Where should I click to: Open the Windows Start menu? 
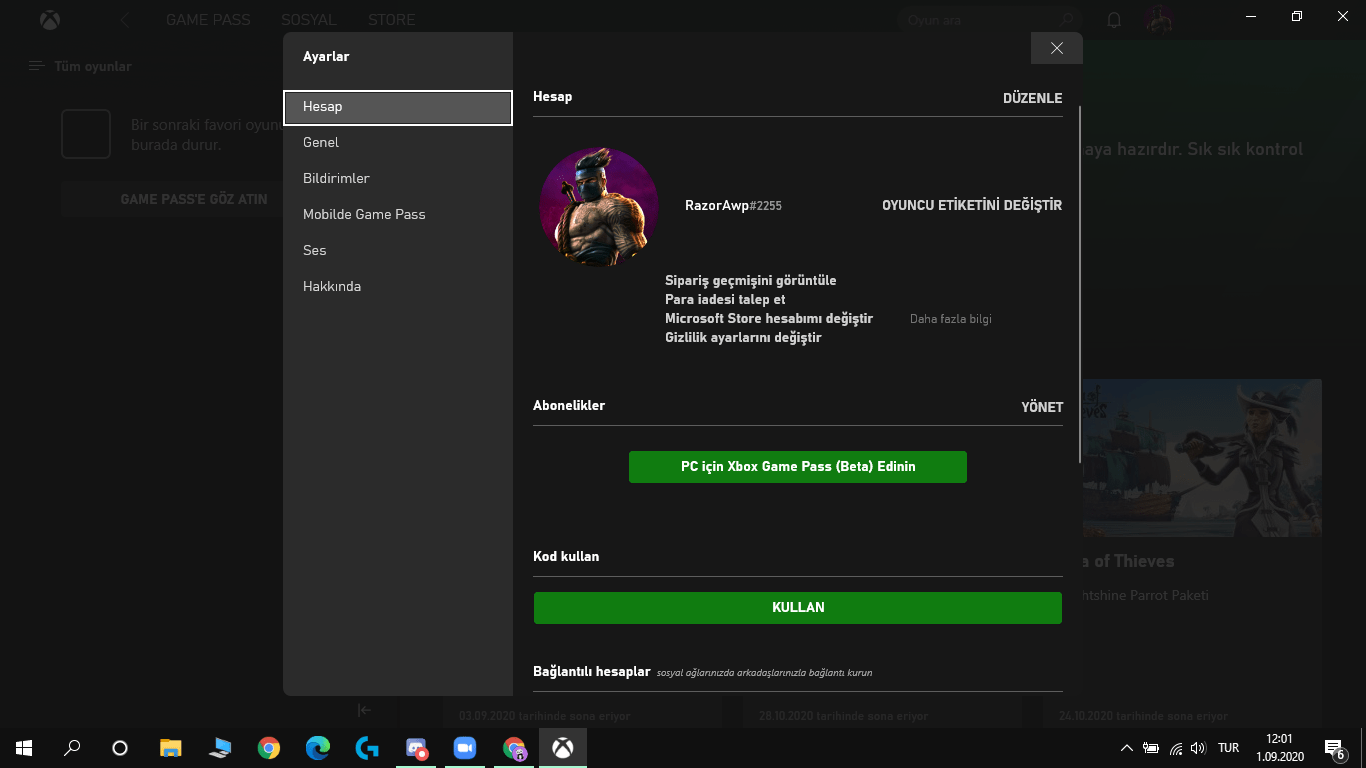pos(24,748)
